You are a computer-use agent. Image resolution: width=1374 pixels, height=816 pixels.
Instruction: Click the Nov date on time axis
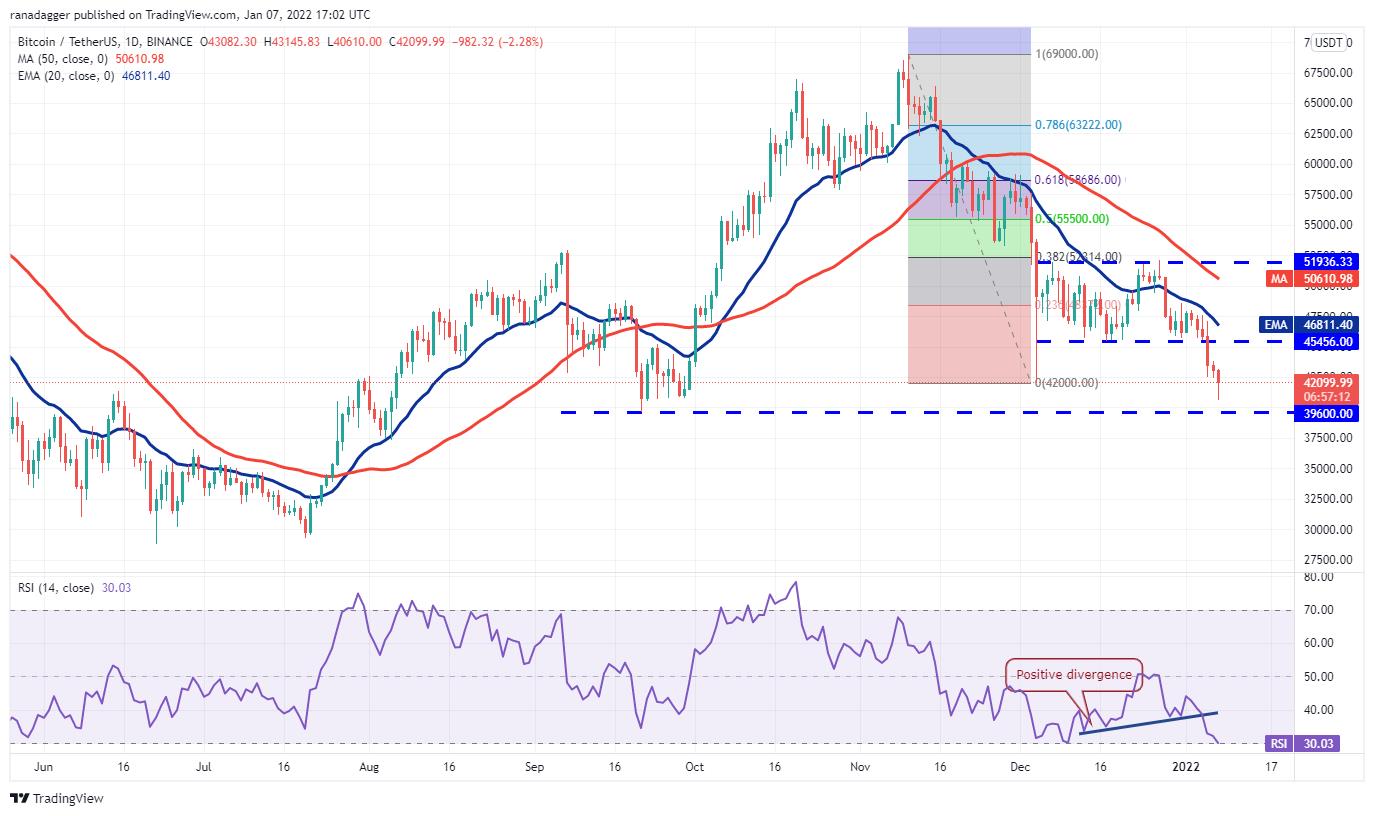coord(861,767)
